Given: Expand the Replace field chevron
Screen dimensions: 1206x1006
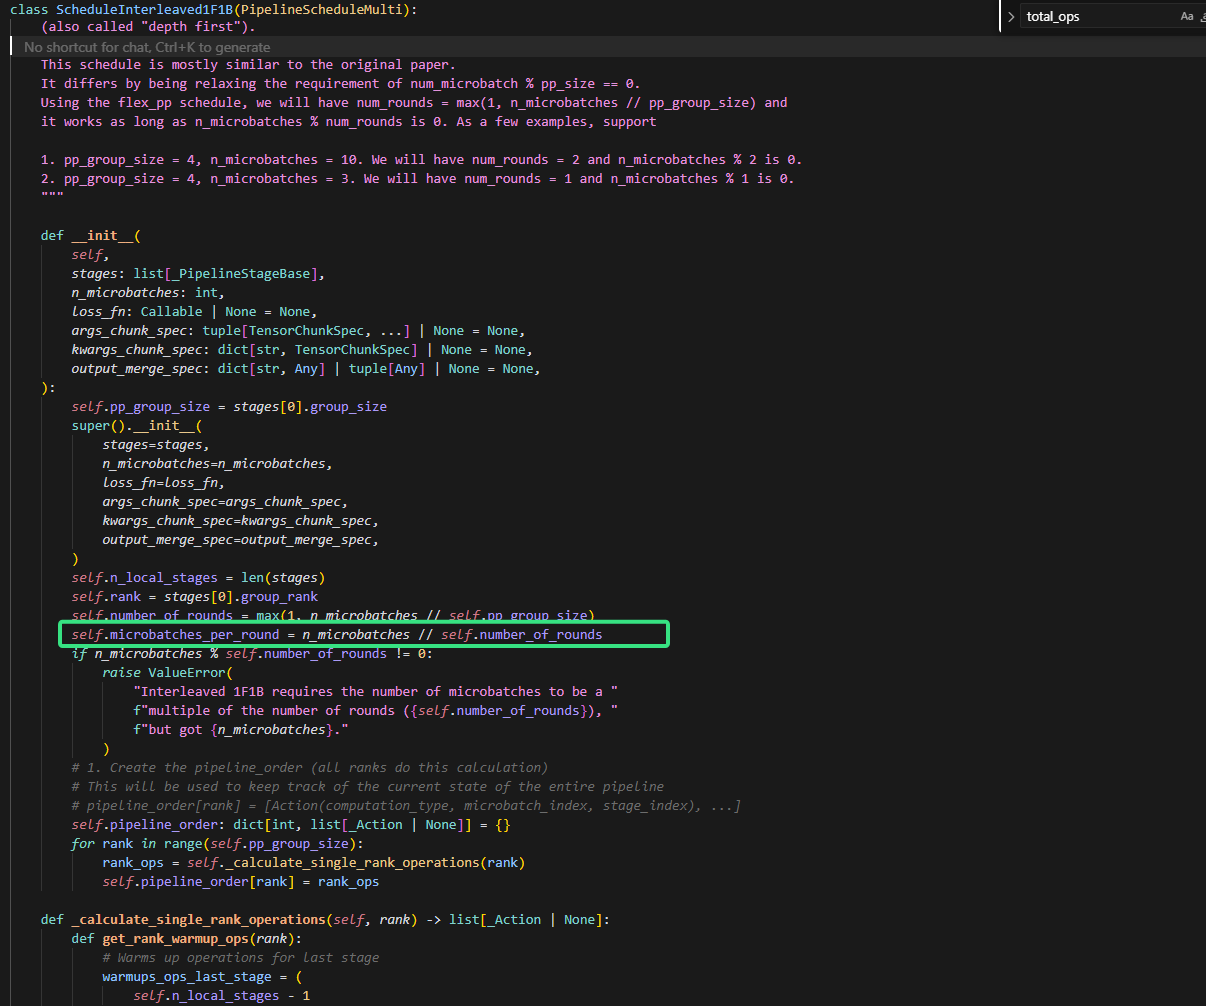Looking at the screenshot, I should [x=1011, y=17].
